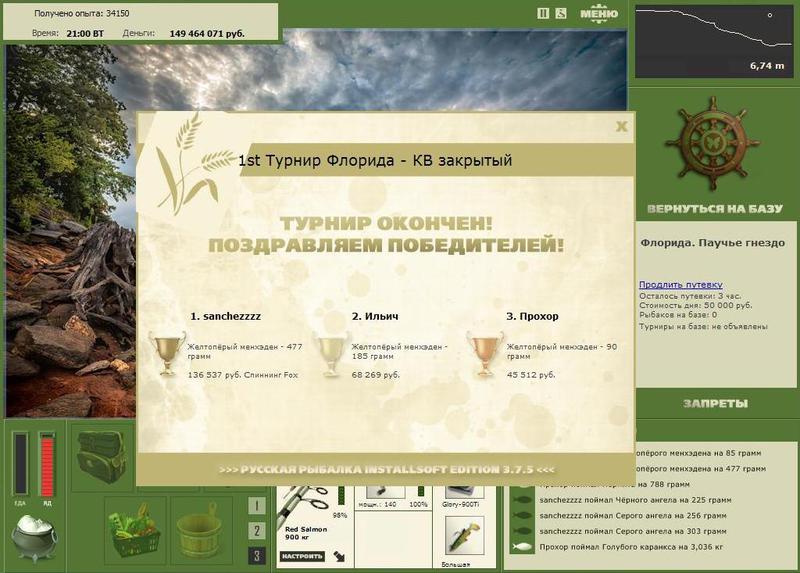Click the log entry ending 'менхэдена на 477 грамм'
Viewport: 800px width, 573px height.
point(700,468)
